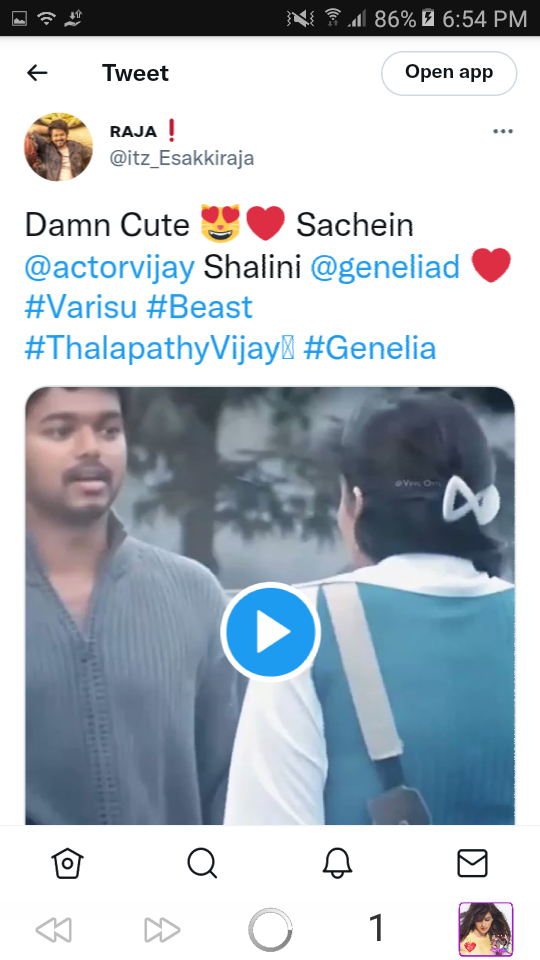
Task: Open the #Varisu hashtag
Action: (x=81, y=307)
